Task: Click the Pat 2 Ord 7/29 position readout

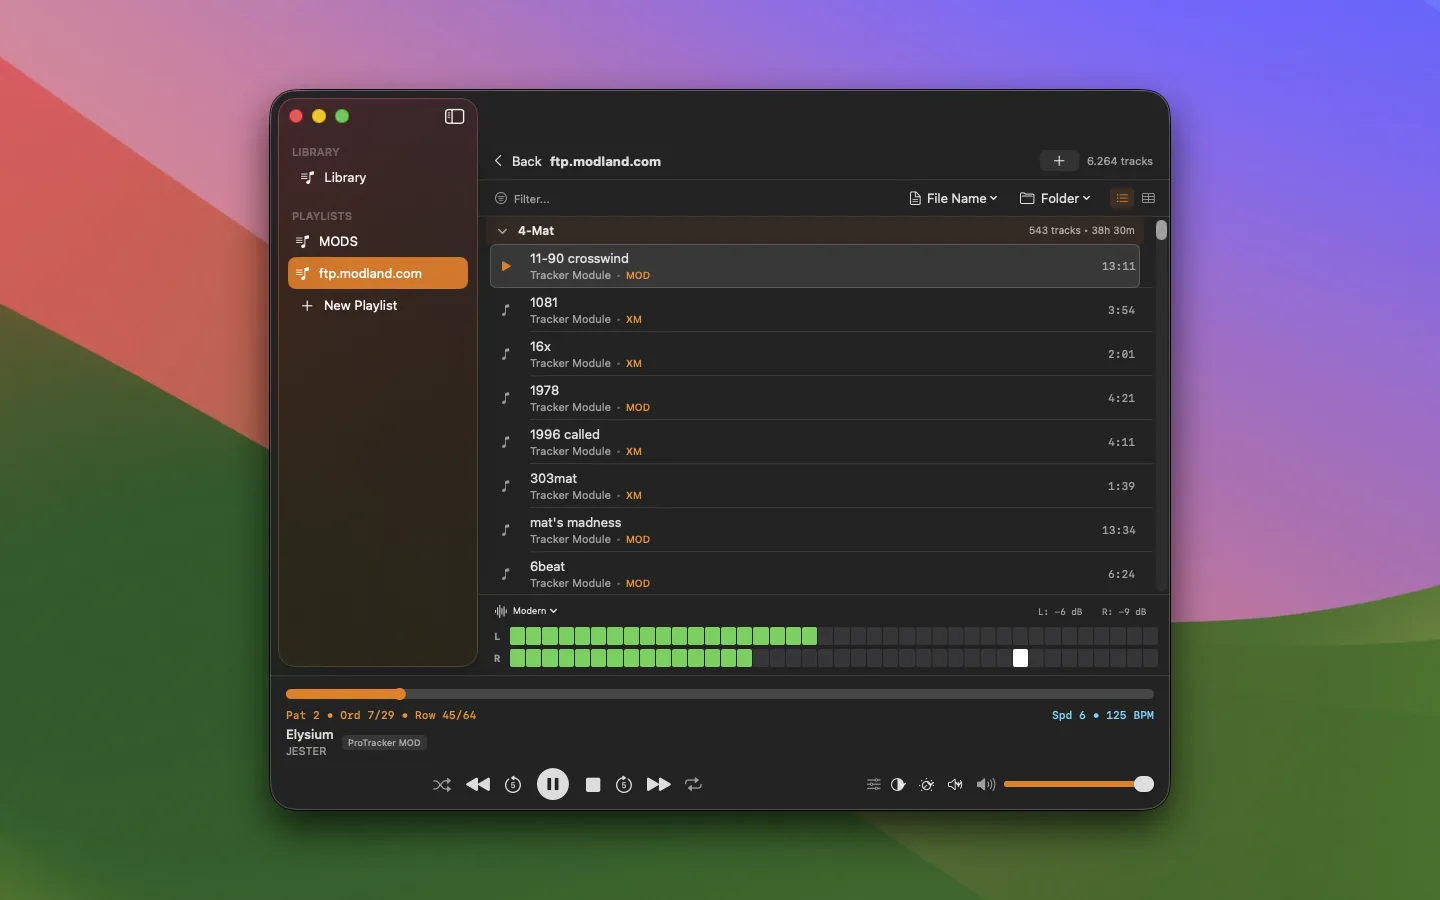Action: coord(381,716)
